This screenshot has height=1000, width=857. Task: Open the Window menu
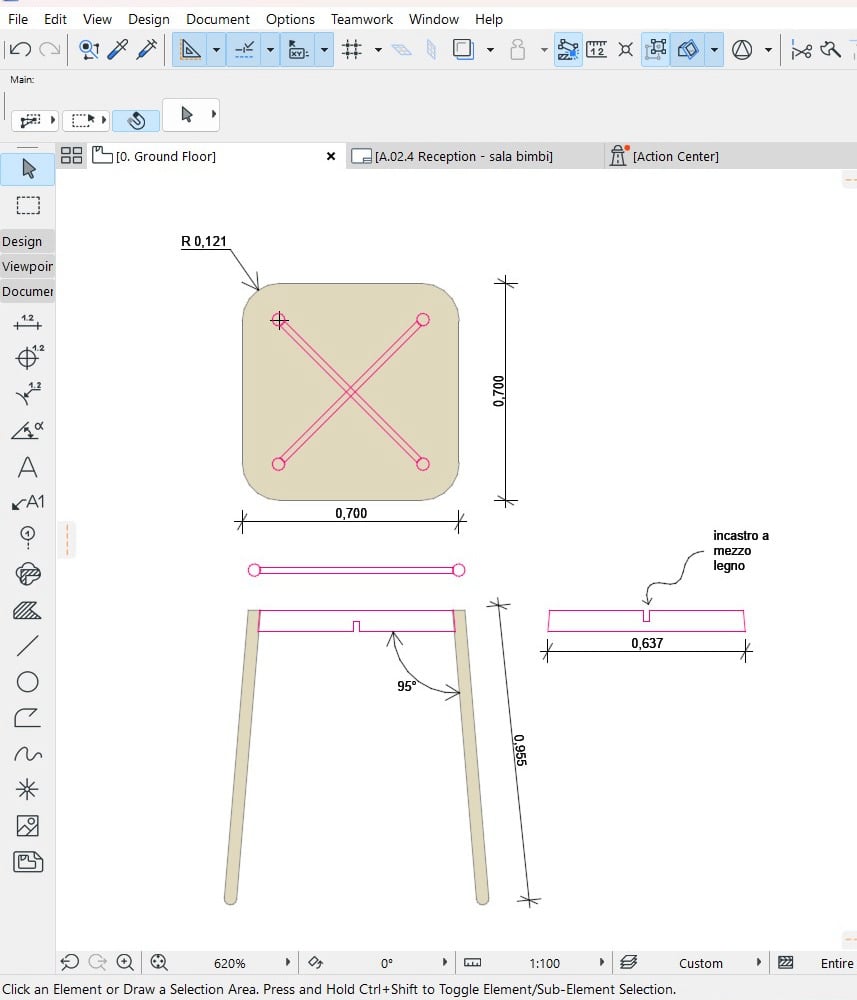click(x=434, y=19)
